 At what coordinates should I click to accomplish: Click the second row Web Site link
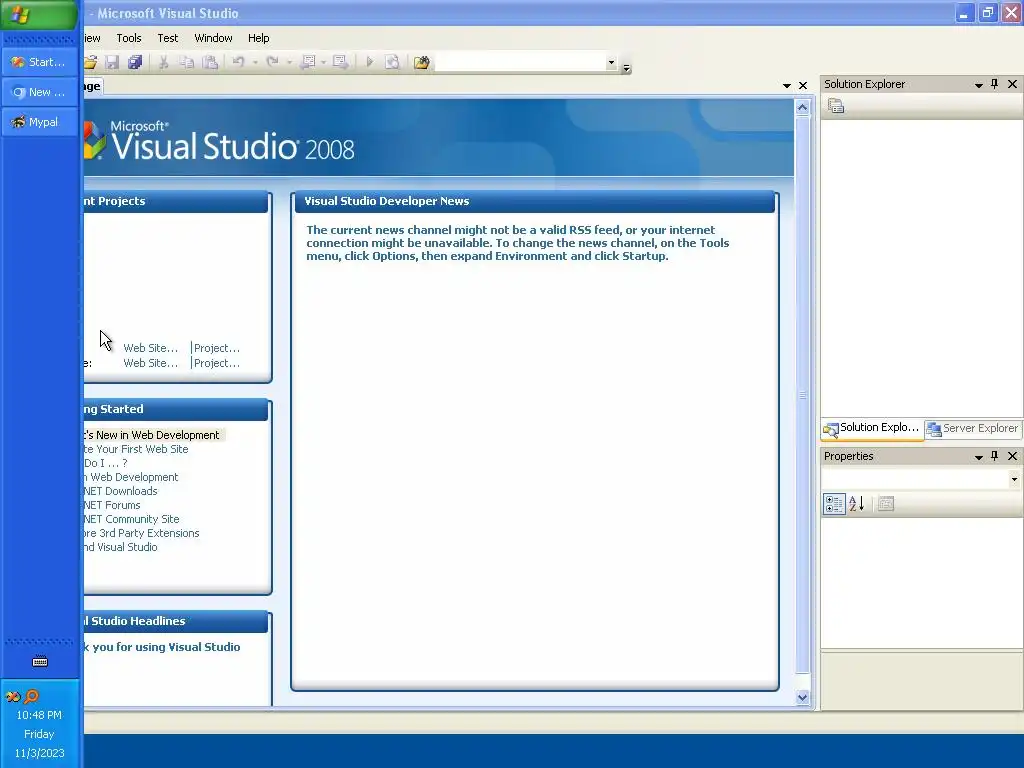[x=150, y=363]
